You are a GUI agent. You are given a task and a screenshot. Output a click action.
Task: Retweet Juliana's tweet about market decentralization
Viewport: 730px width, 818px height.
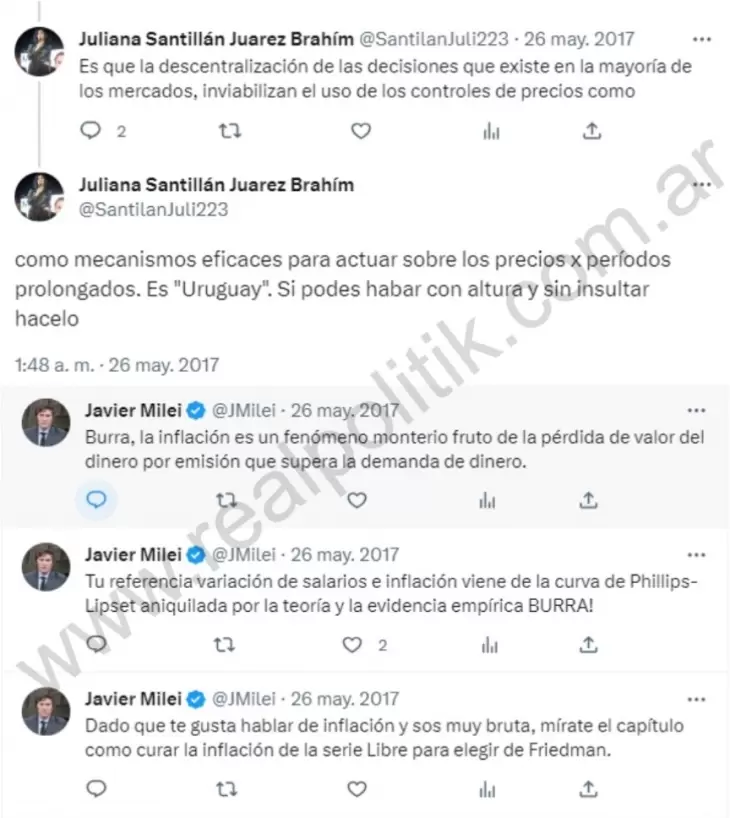(230, 130)
